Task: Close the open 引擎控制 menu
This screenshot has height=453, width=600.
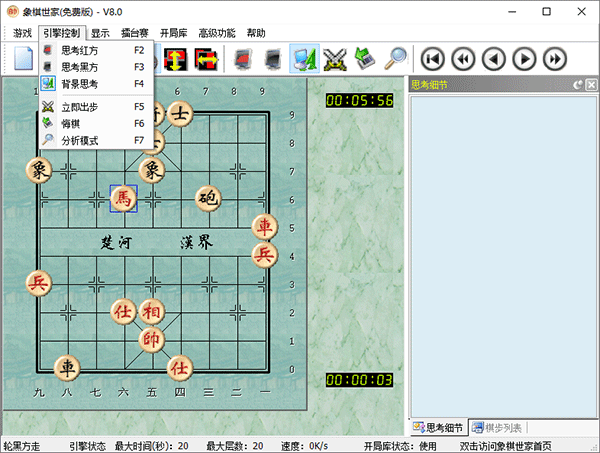Action: [62, 33]
